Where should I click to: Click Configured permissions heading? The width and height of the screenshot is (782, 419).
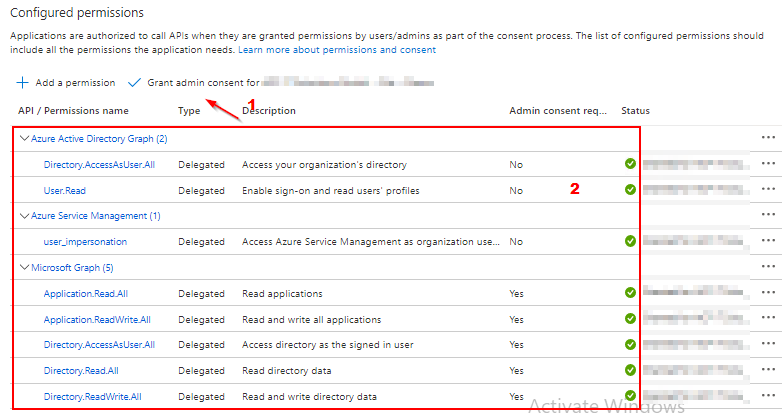click(77, 12)
